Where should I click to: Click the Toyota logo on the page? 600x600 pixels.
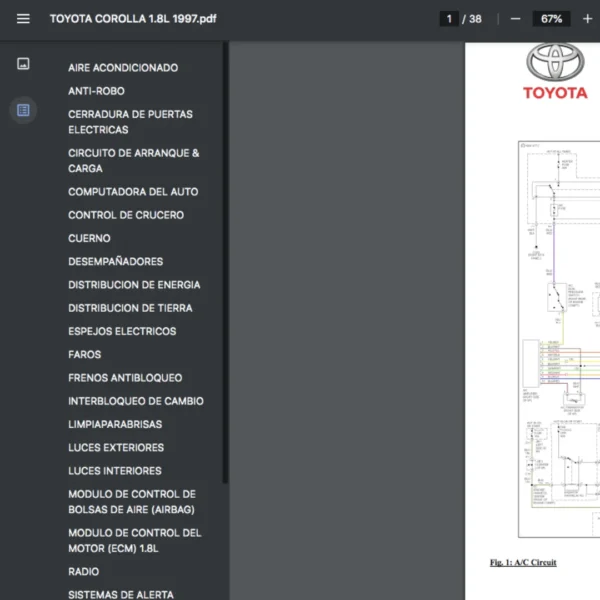pos(555,72)
